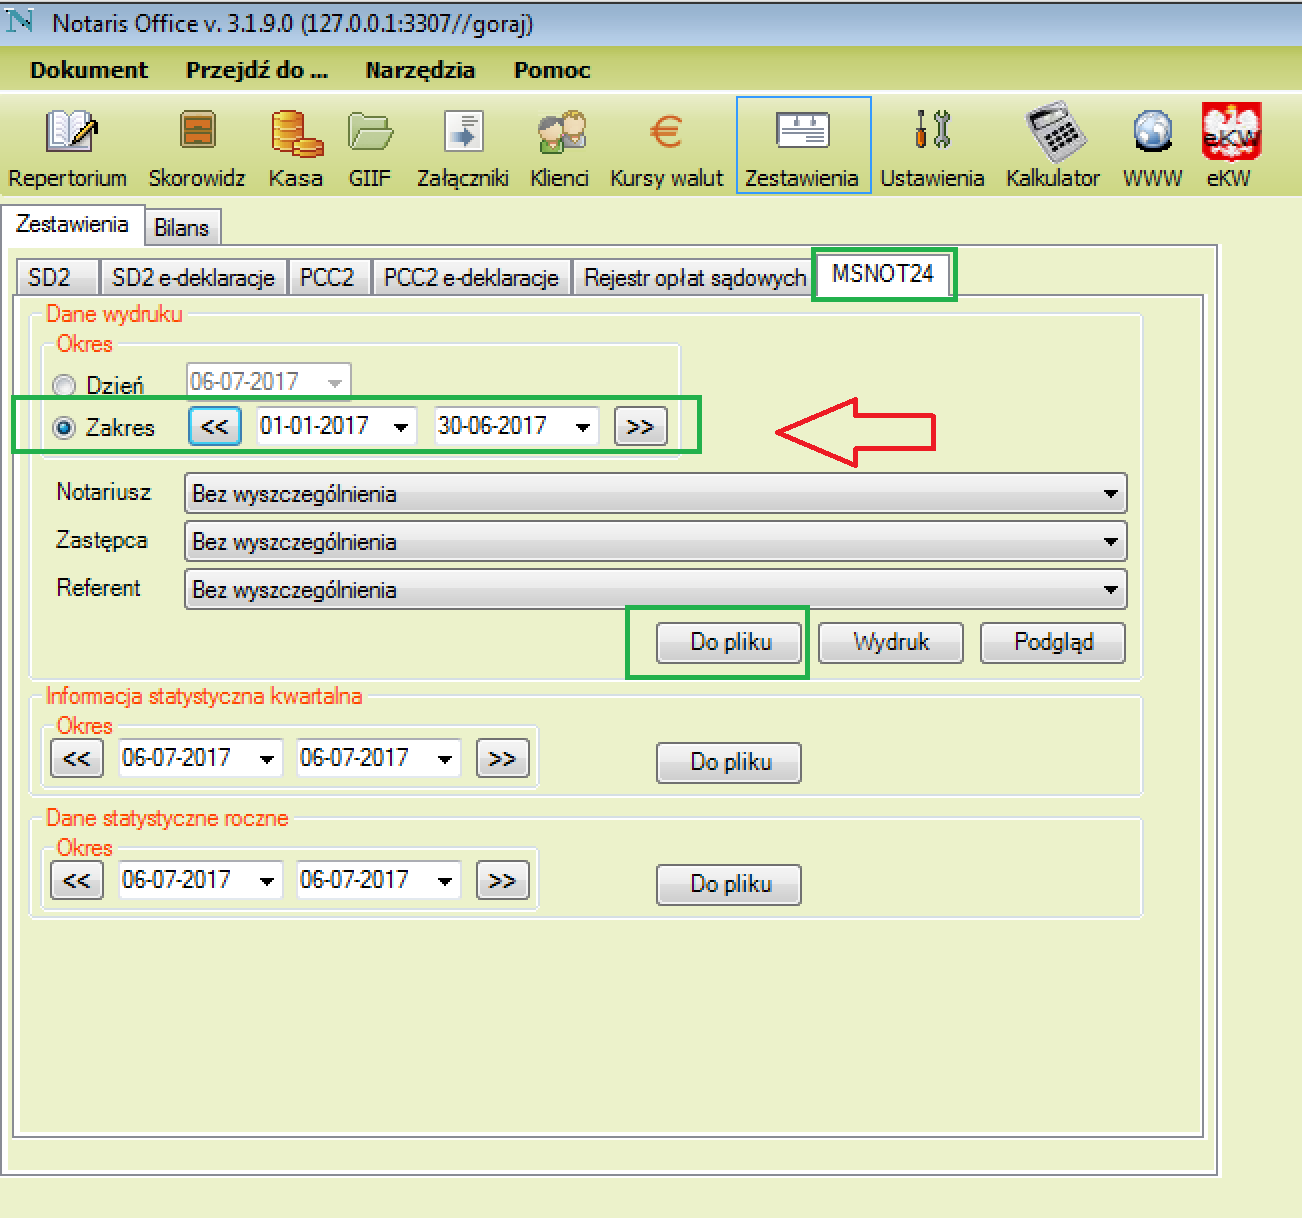The height and width of the screenshot is (1218, 1302).
Task: Switch to SD2 e-deklaracje tab
Action: click(x=193, y=277)
